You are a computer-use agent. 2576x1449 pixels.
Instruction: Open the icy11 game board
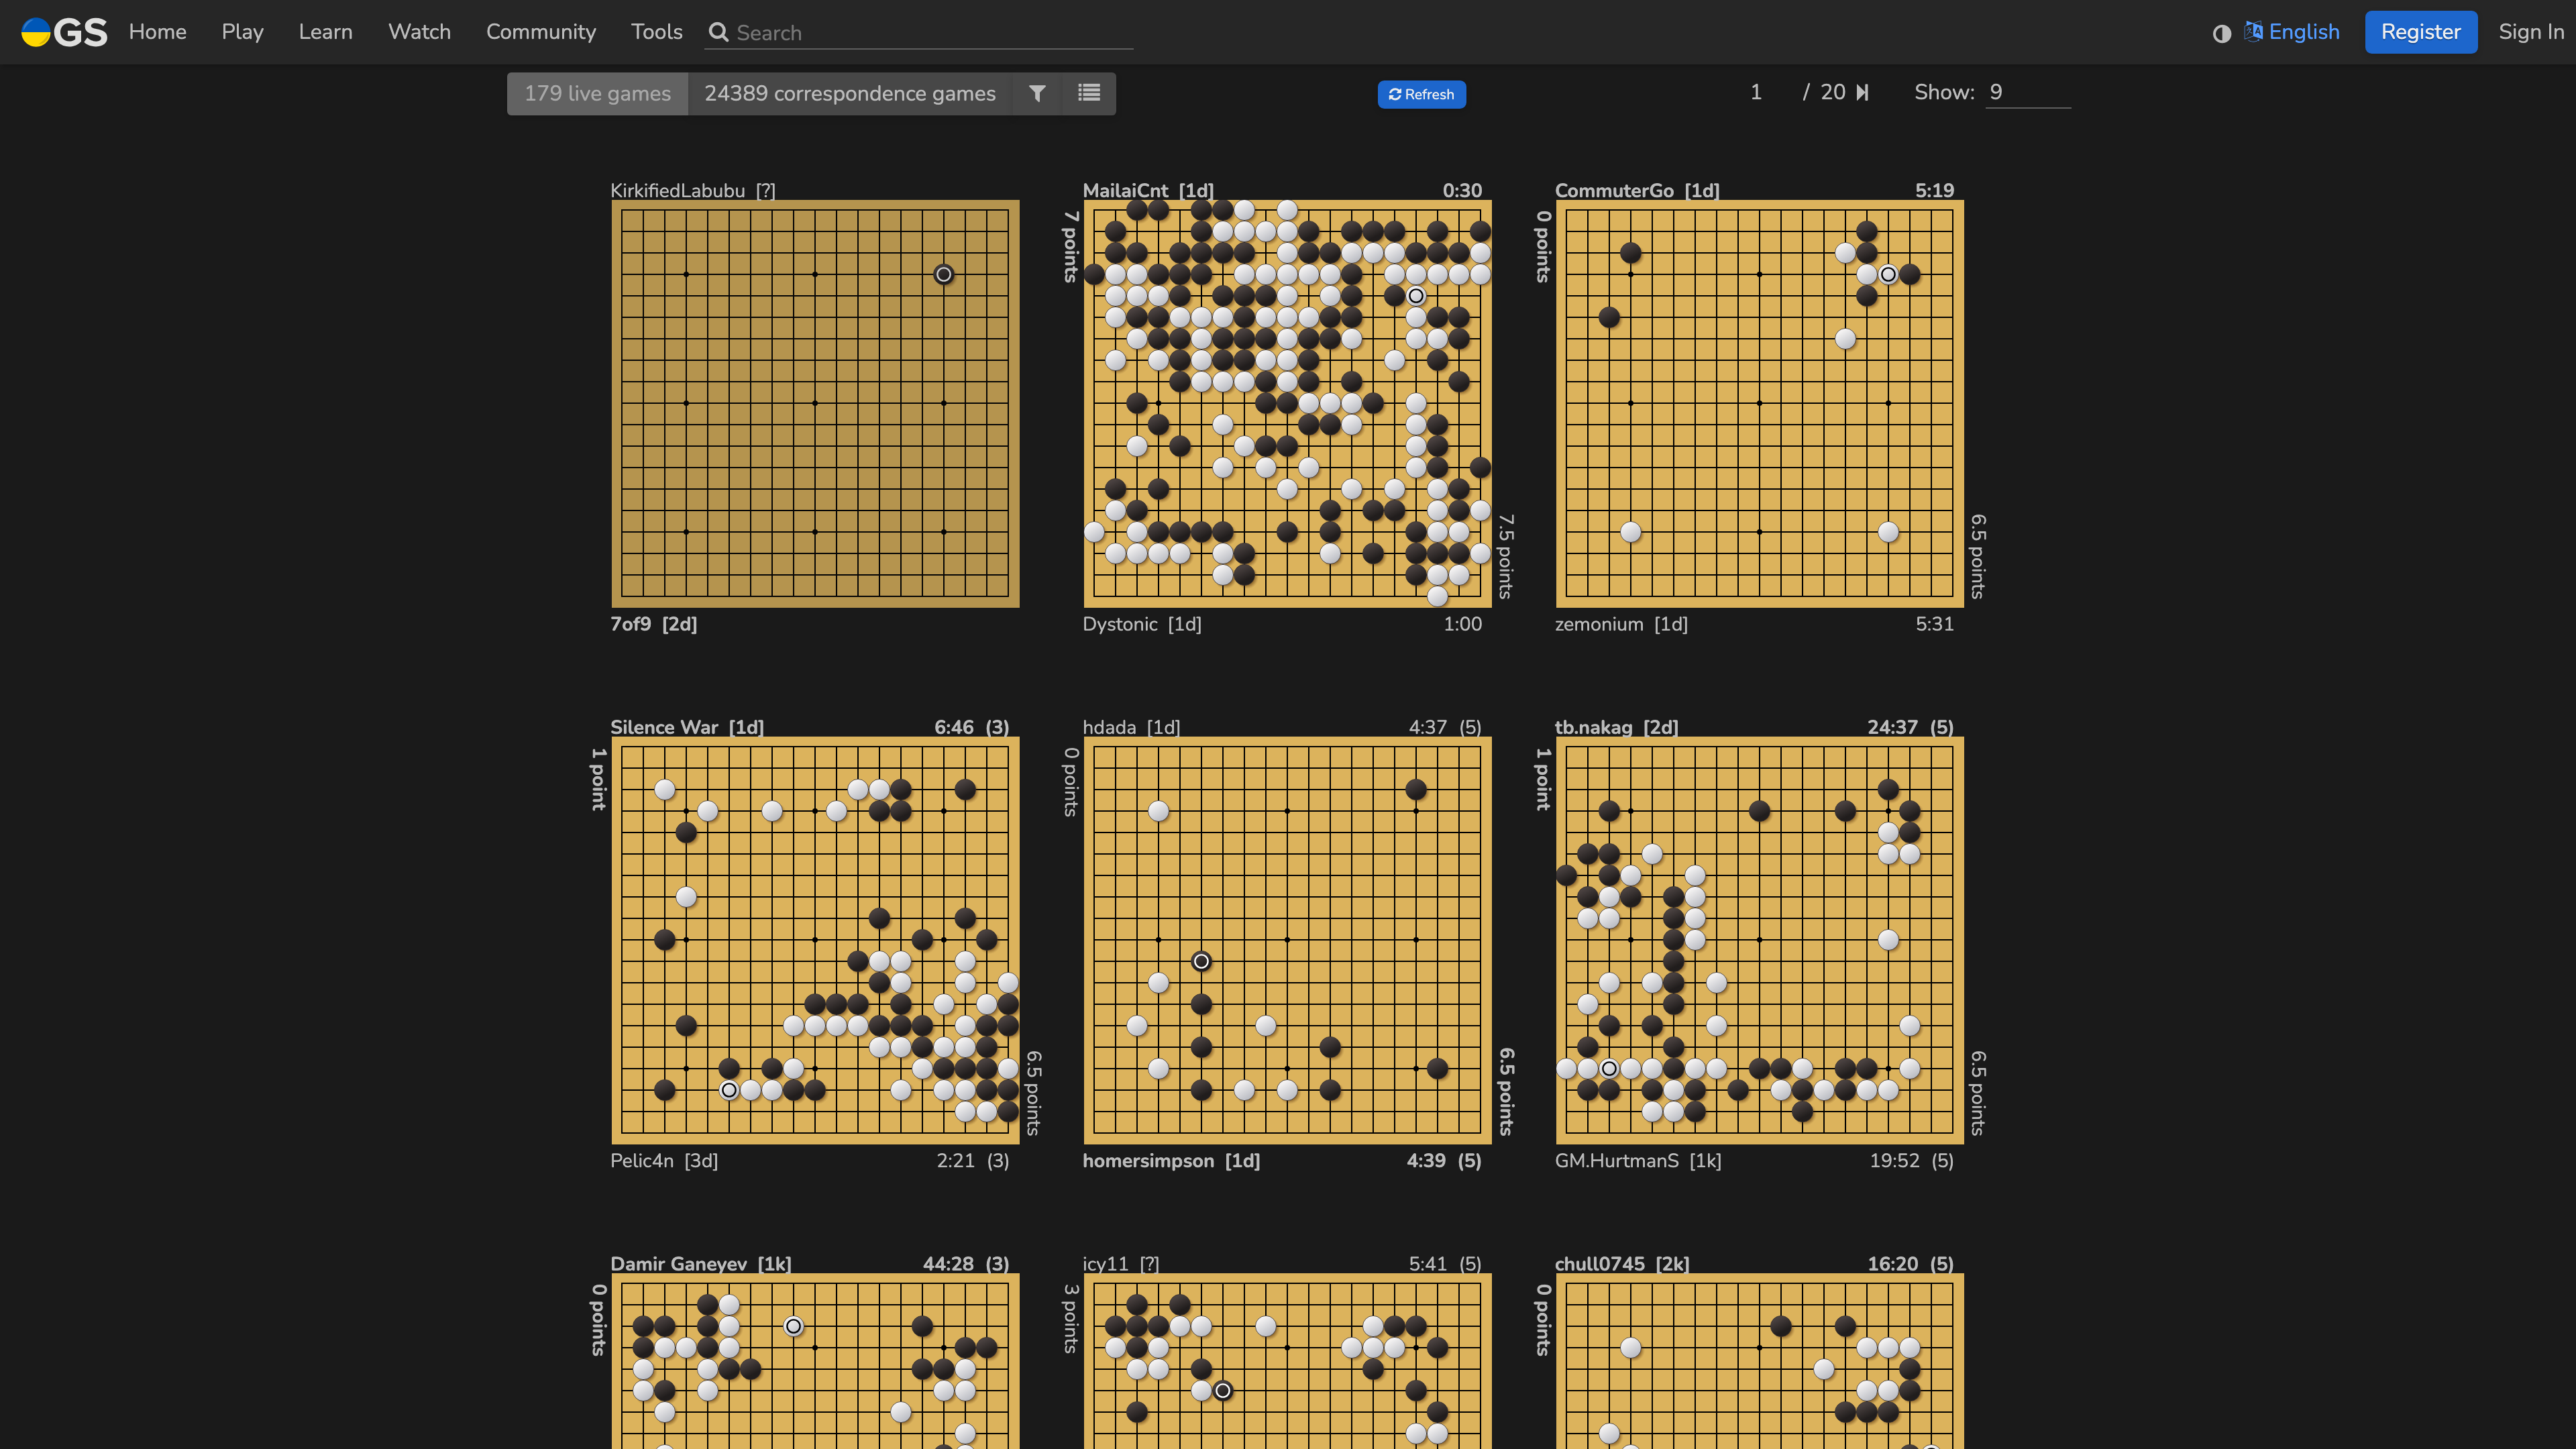coord(1287,1361)
